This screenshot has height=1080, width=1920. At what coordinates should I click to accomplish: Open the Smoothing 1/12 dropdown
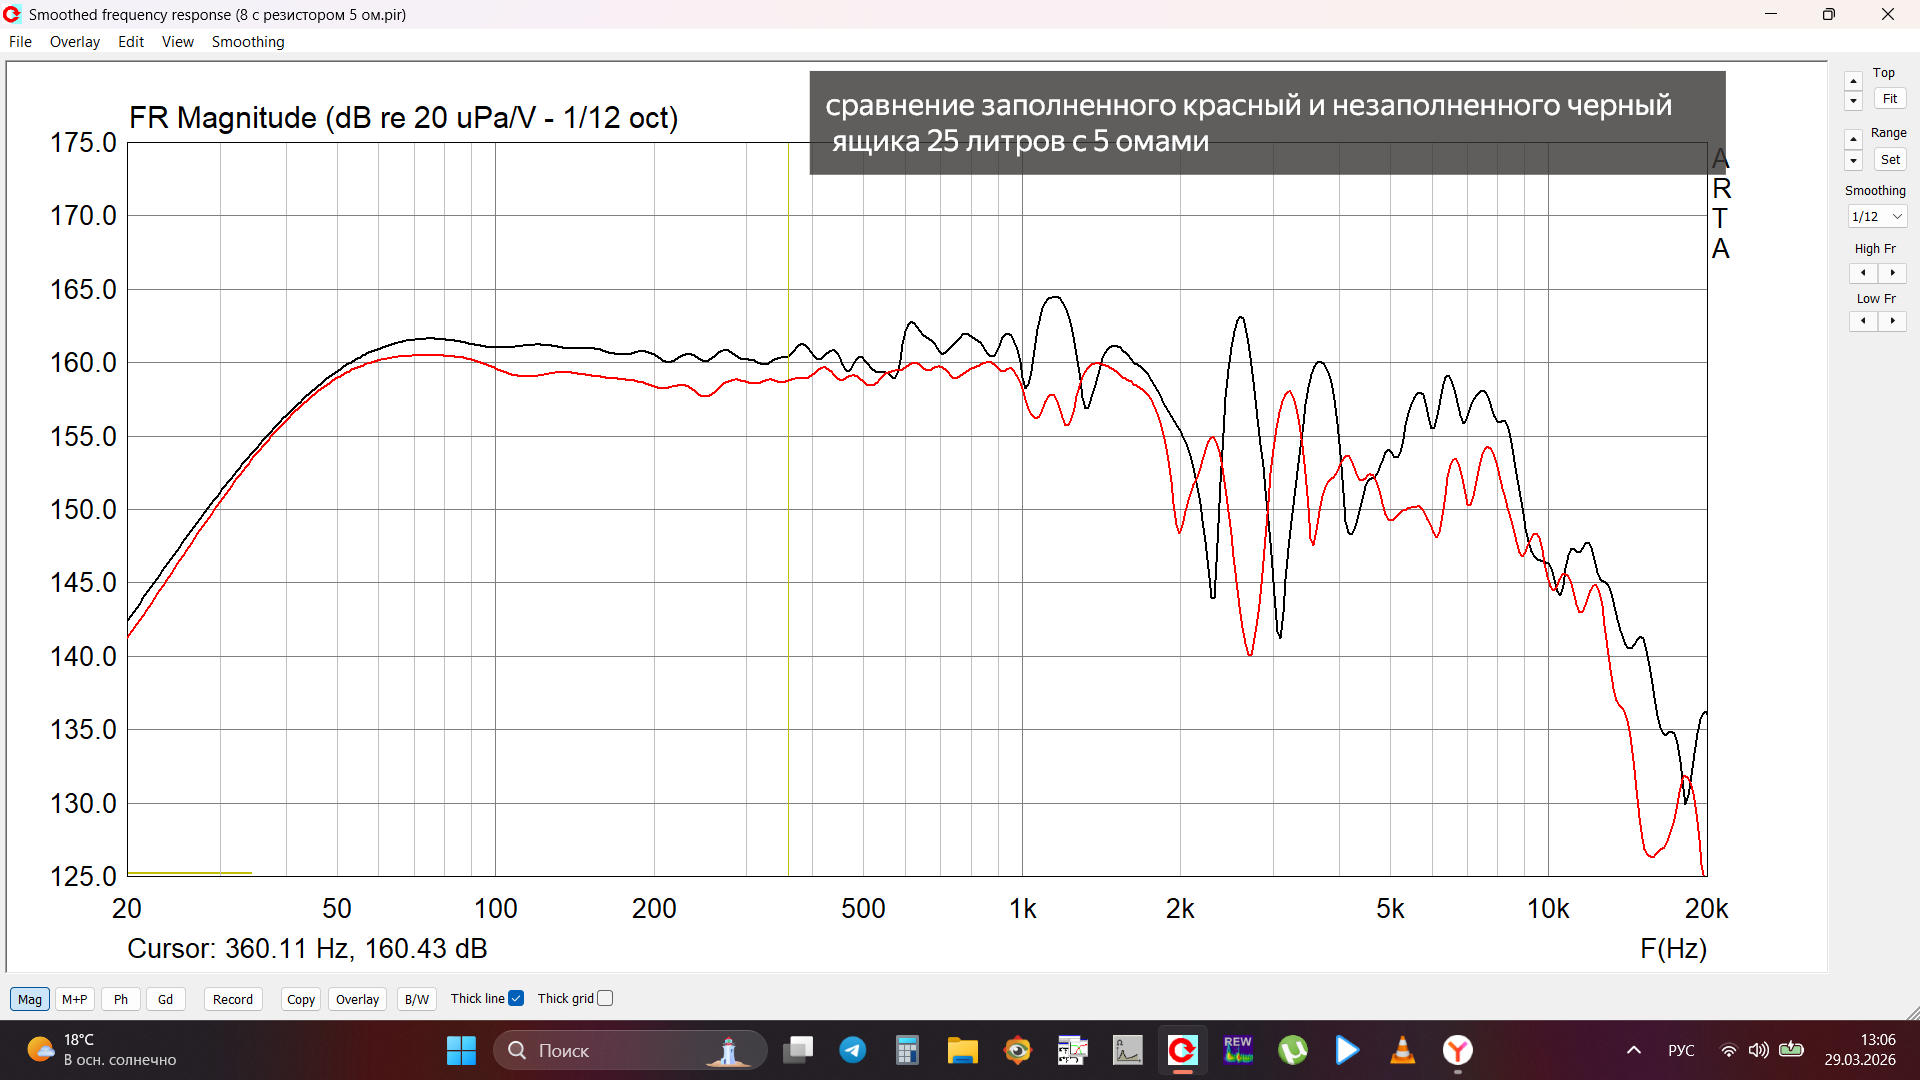[1877, 217]
